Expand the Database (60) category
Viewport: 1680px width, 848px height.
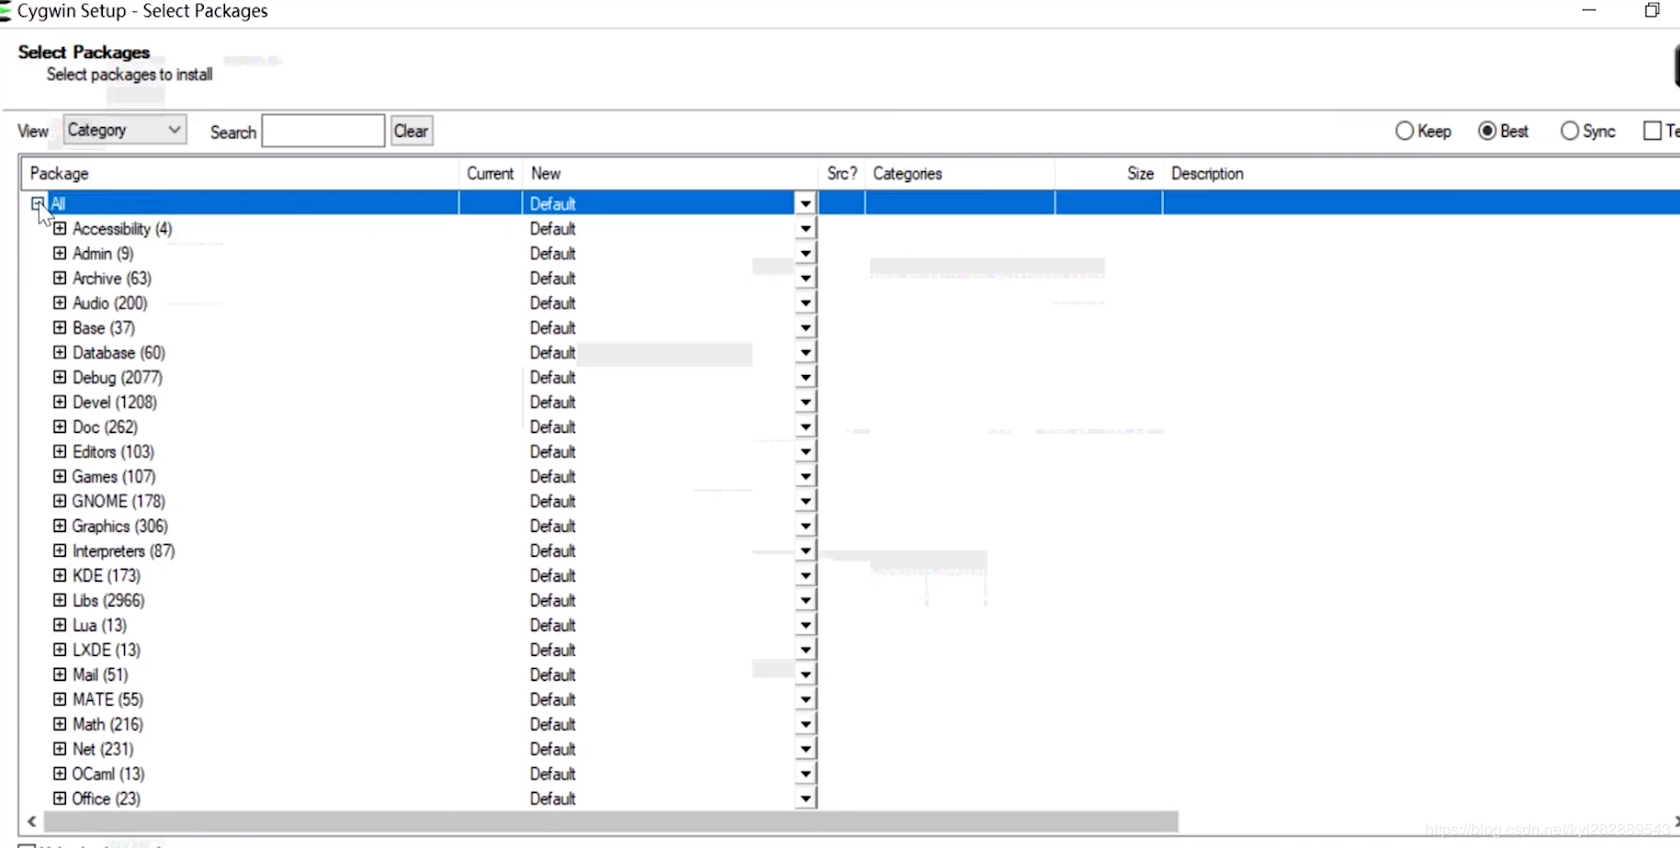tap(60, 352)
